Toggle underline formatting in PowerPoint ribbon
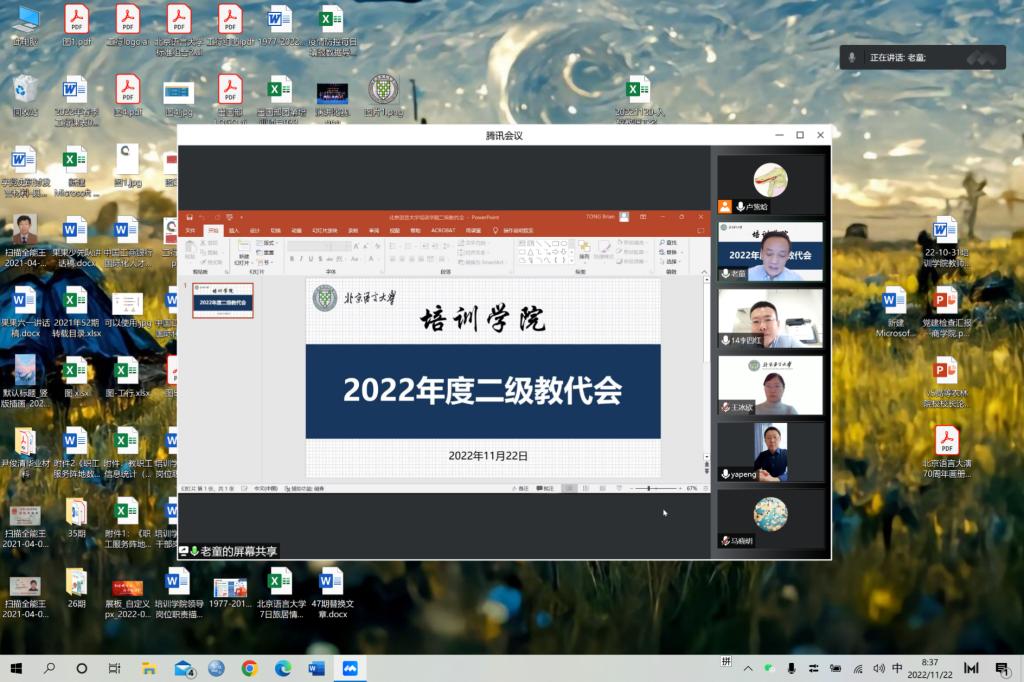Image resolution: width=1024 pixels, height=682 pixels. [311, 259]
